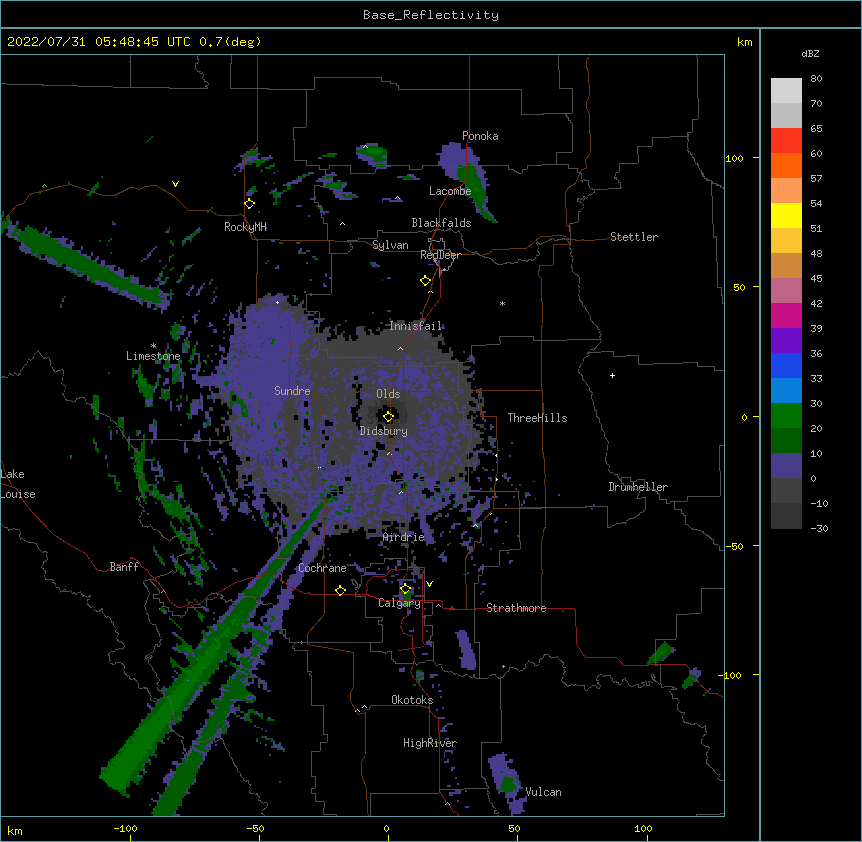Screen dimensions: 862x842
Task: Click the Innisfail city label
Action: [x=416, y=326]
